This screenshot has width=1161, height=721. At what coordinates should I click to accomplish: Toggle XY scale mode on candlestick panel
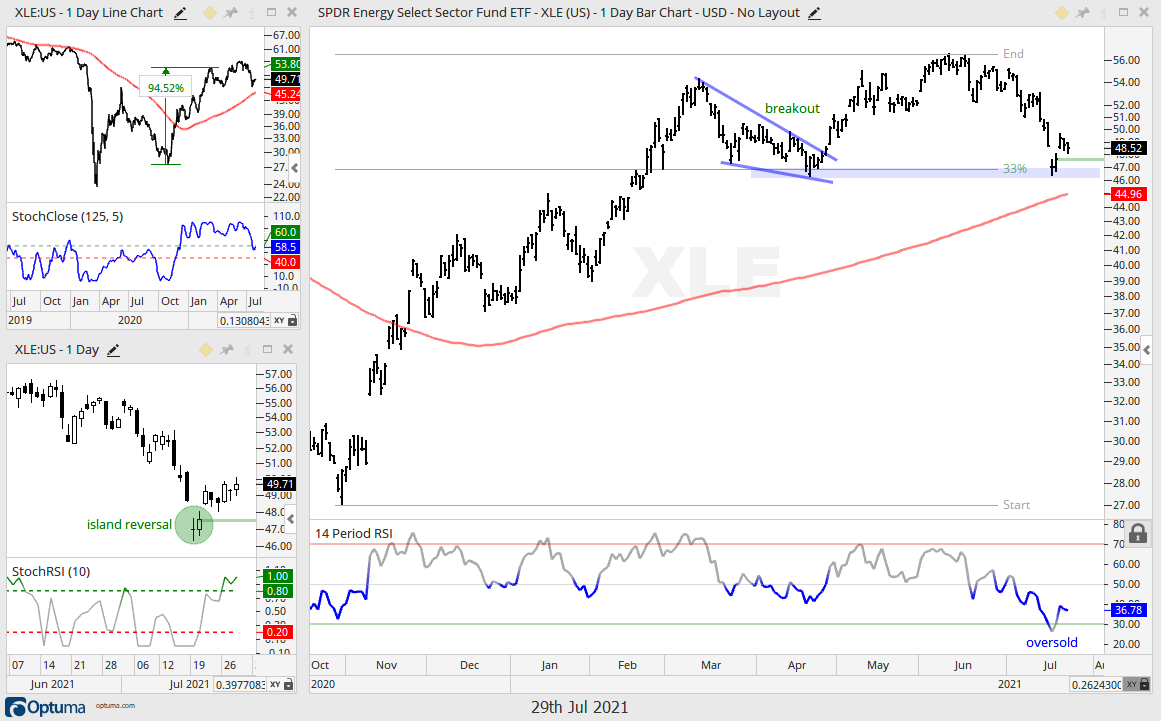275,685
